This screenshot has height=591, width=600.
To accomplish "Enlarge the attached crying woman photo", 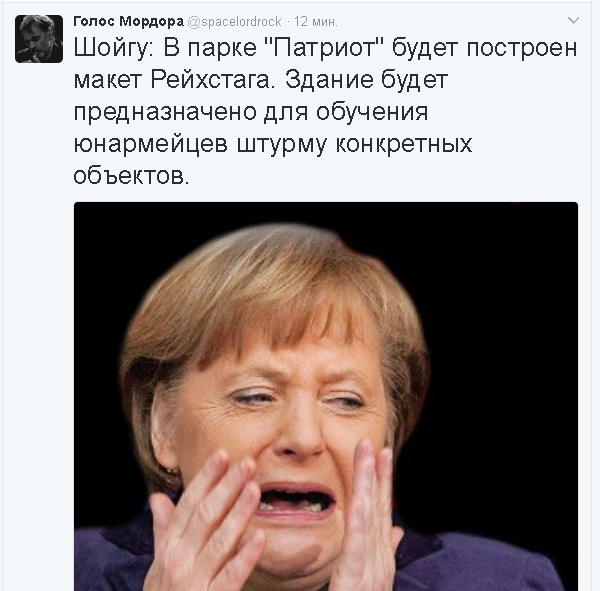I will pyautogui.click(x=326, y=396).
